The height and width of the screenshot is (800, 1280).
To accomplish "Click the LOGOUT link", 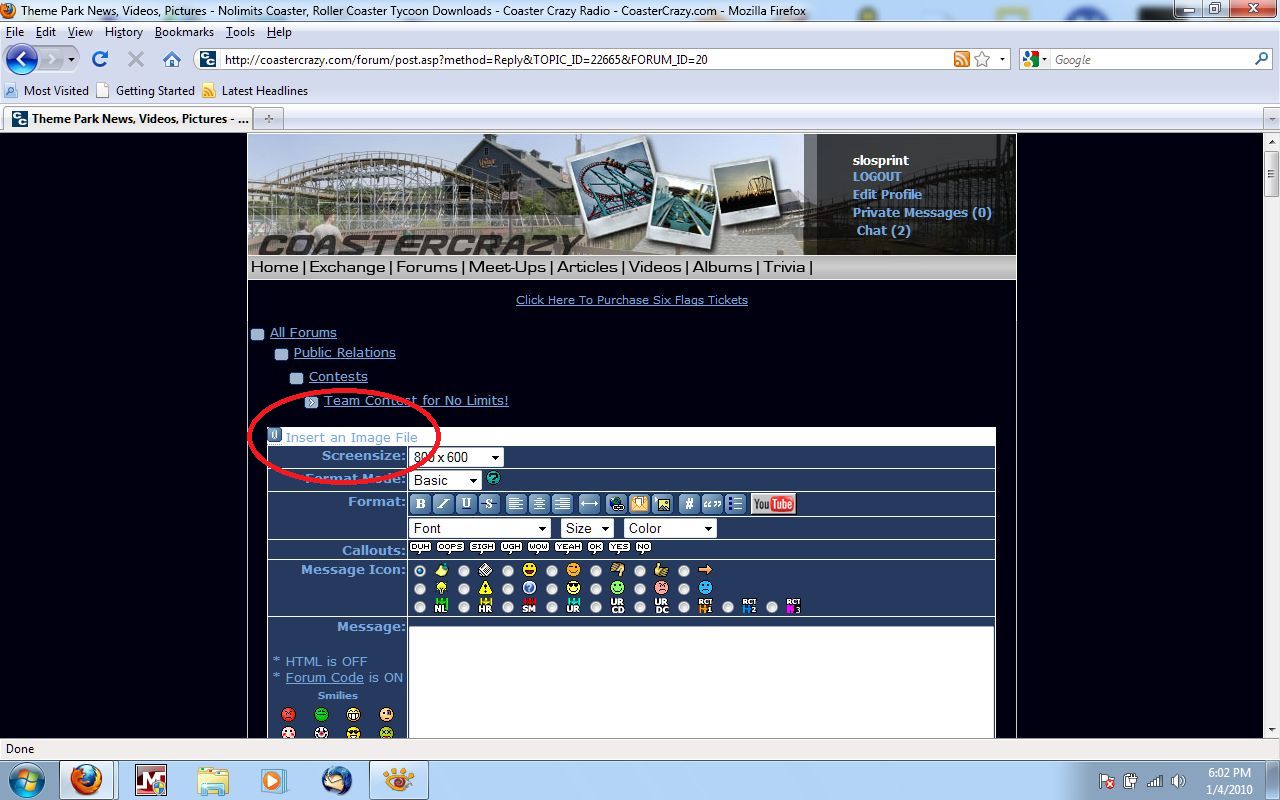I will [877, 177].
